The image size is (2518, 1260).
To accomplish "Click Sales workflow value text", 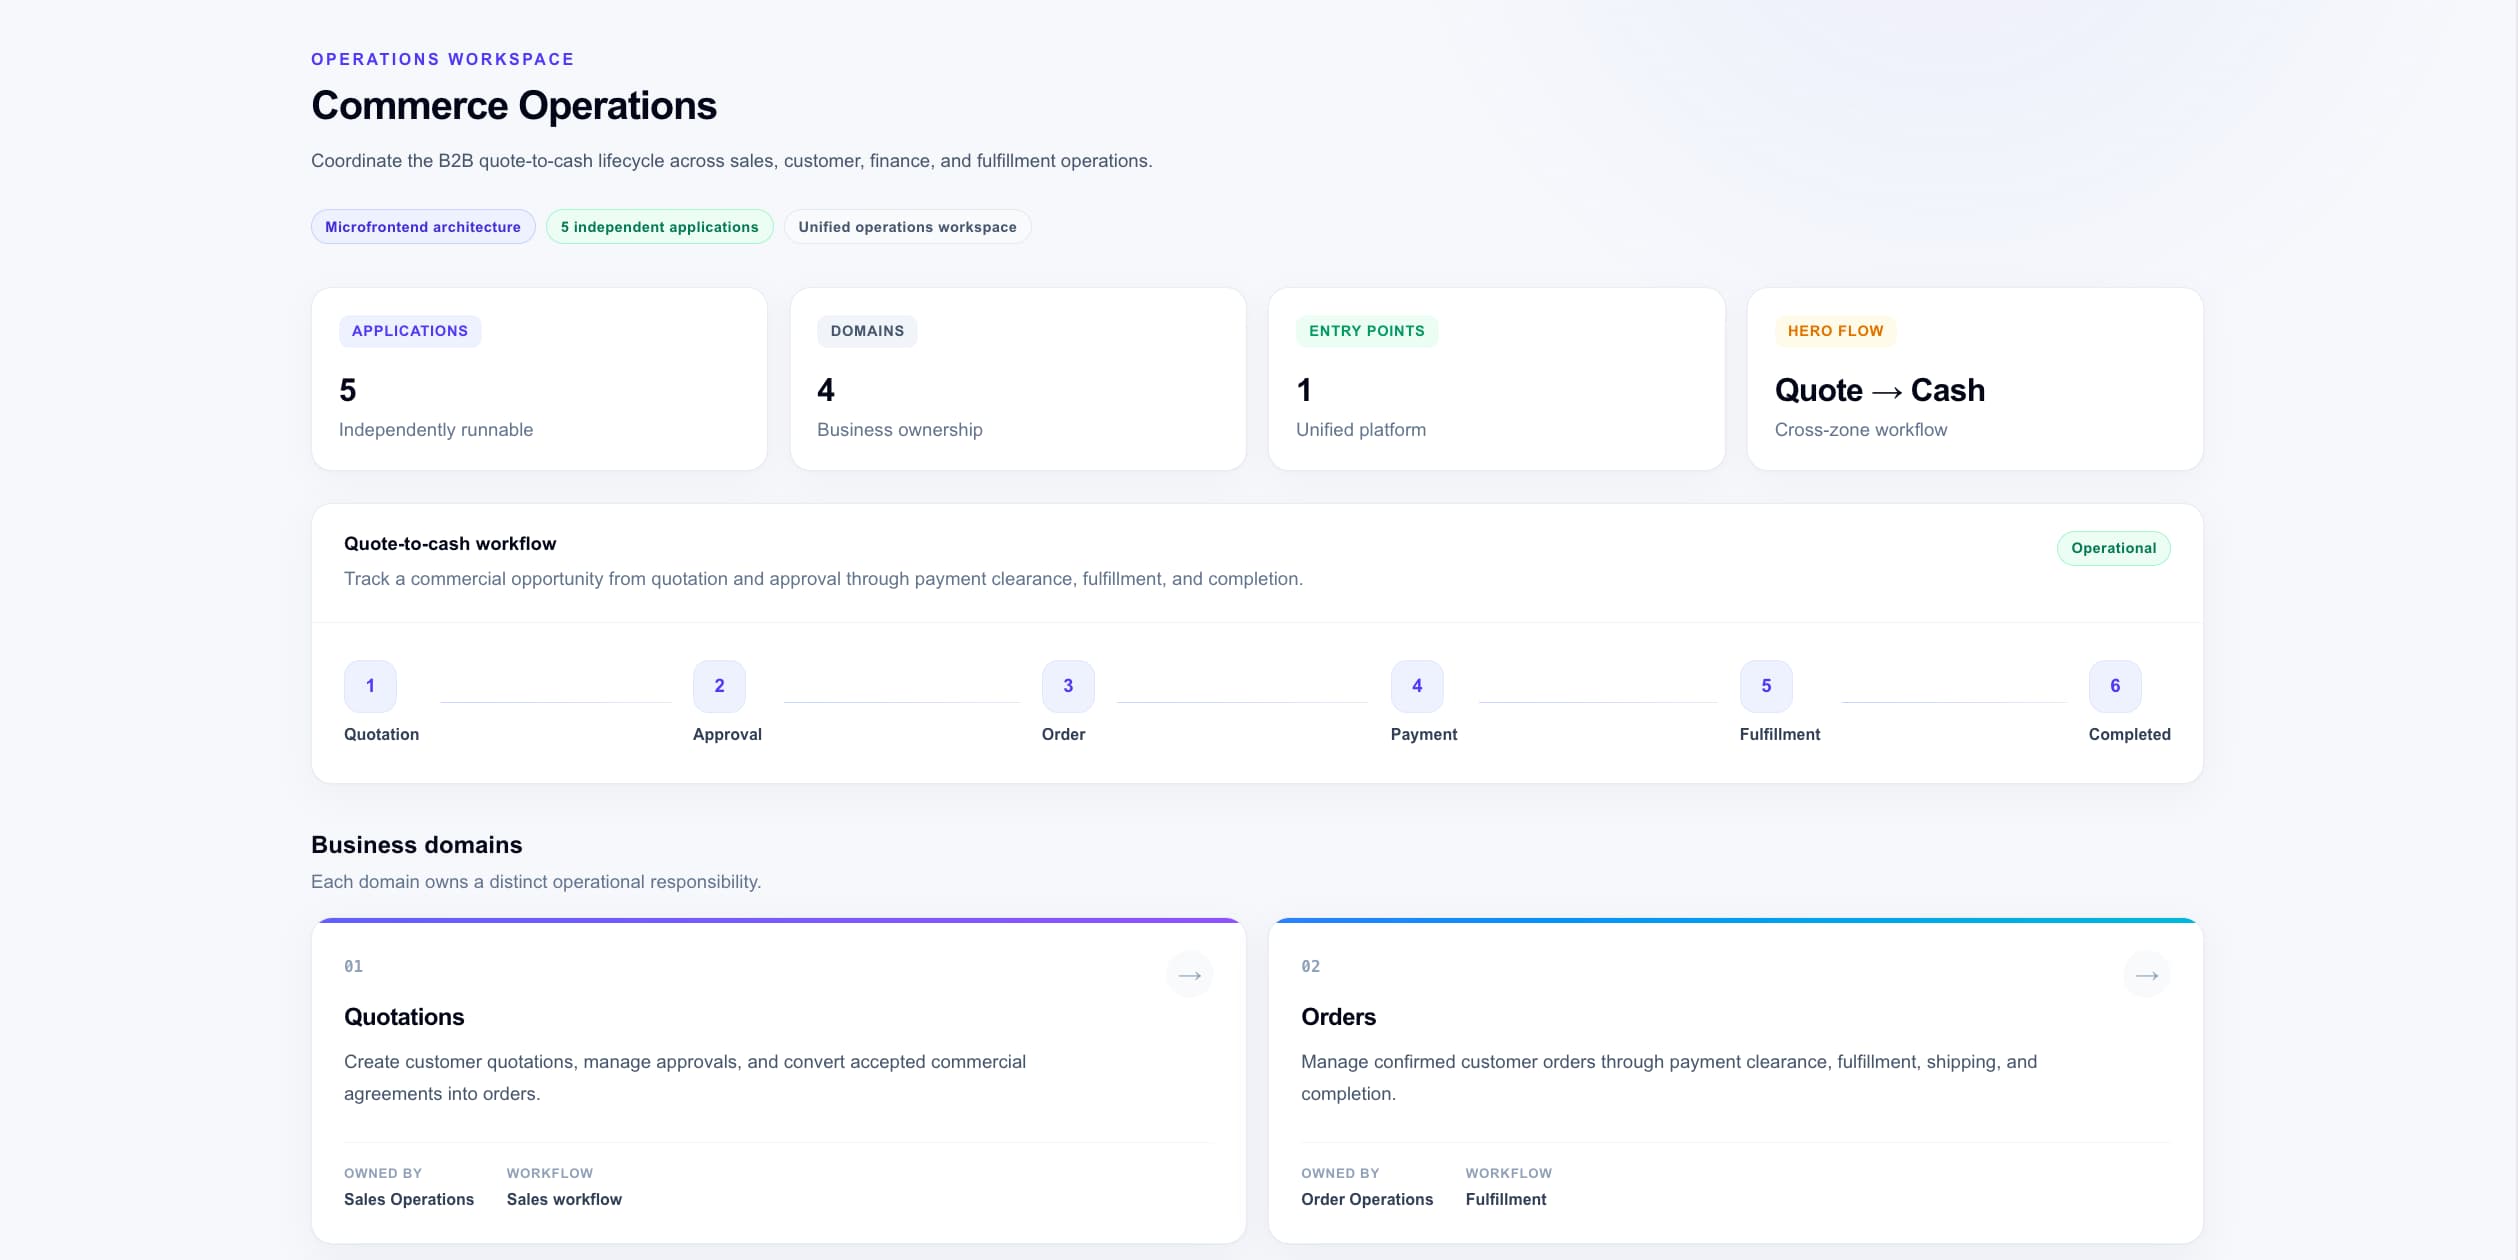I will [x=564, y=1199].
